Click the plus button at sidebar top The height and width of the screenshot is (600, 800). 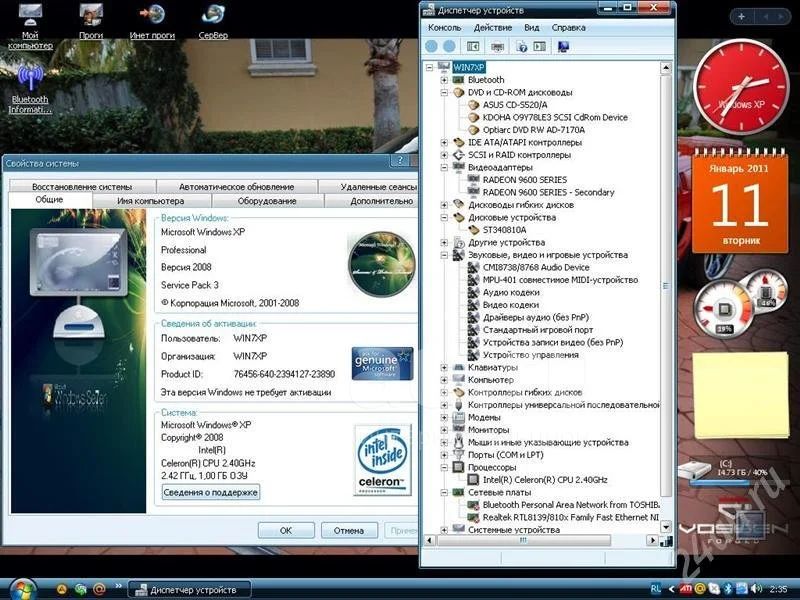pyautogui.click(x=741, y=16)
